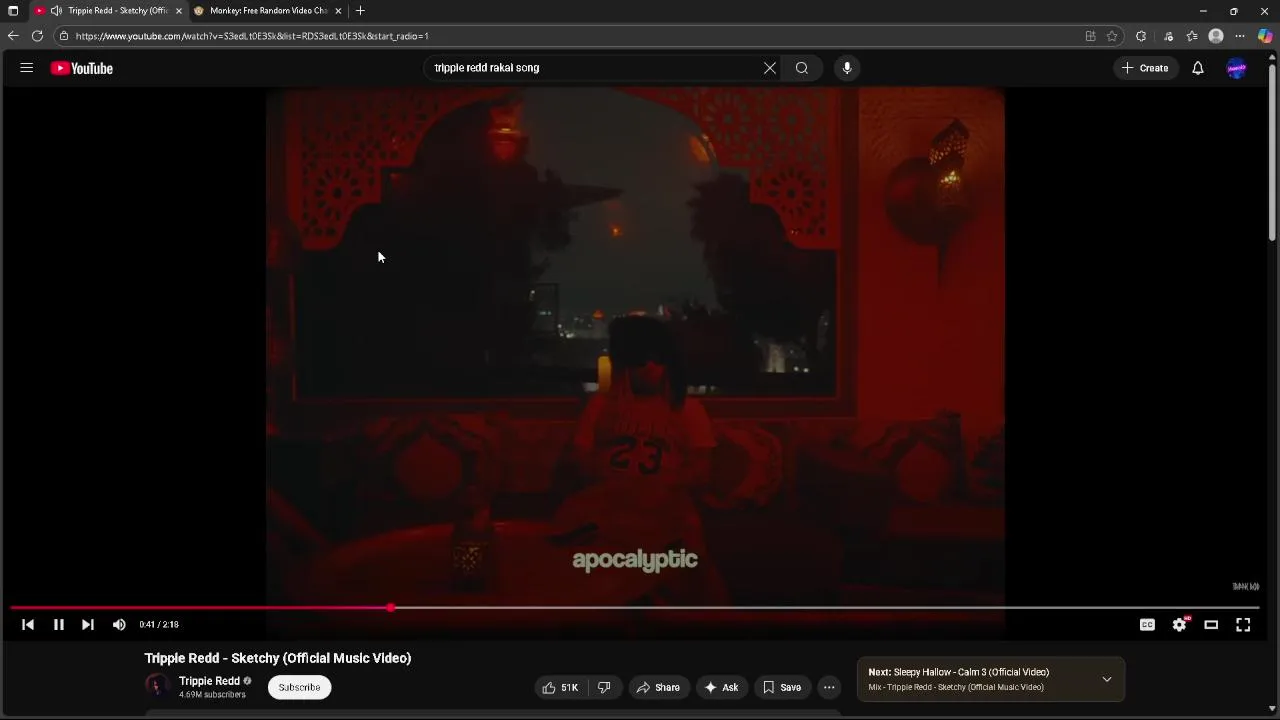The height and width of the screenshot is (720, 1280).
Task: Click the playback time 0:41 / 2:18
Action: [x=159, y=624]
